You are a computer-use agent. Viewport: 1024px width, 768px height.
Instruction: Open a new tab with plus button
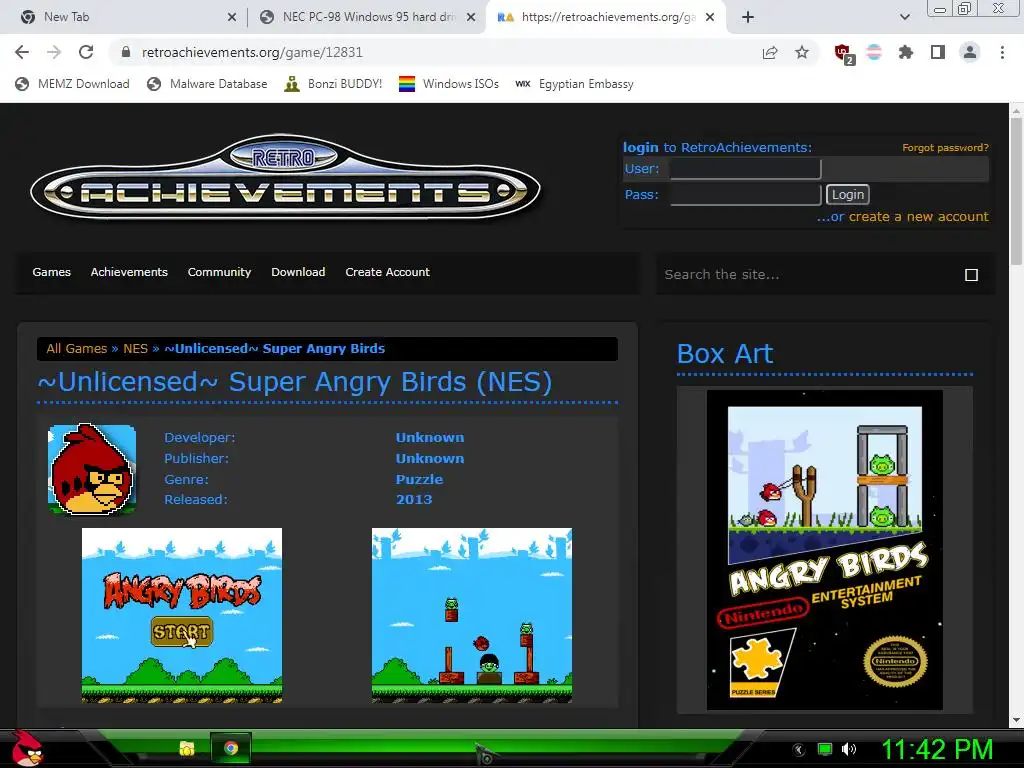(x=748, y=17)
